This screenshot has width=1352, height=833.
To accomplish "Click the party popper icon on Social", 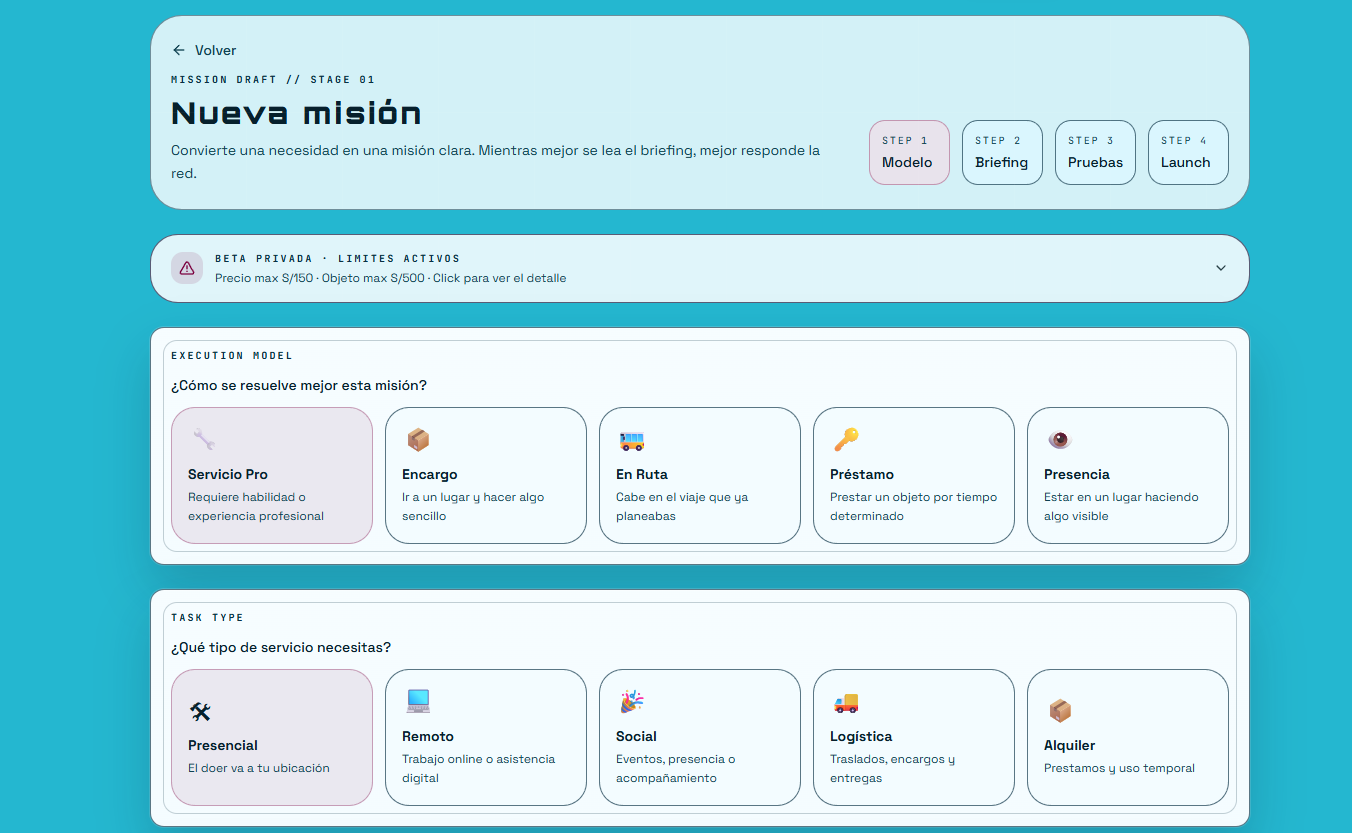I will pos(631,701).
